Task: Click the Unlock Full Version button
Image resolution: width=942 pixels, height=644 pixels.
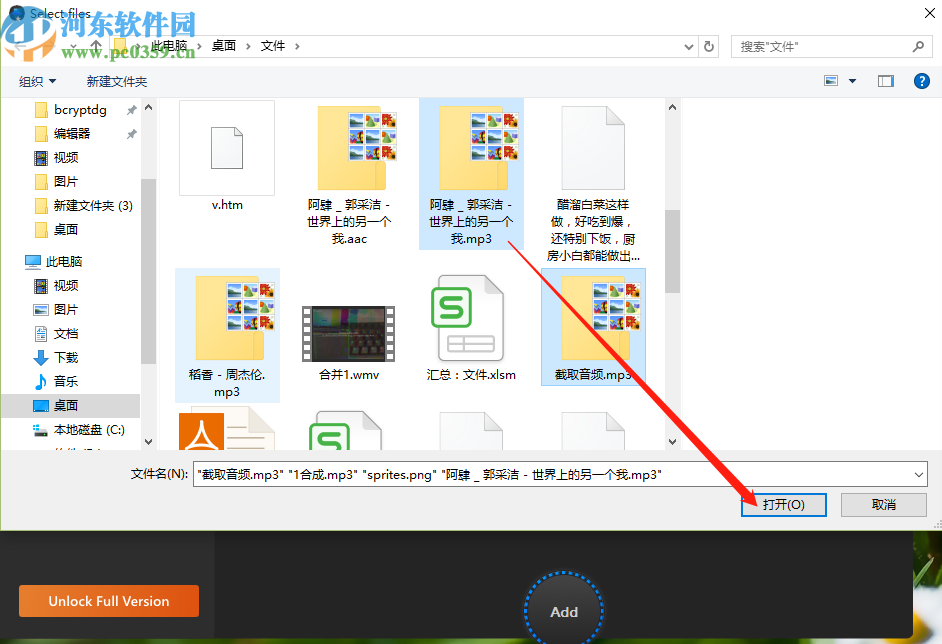Action: click(x=109, y=601)
